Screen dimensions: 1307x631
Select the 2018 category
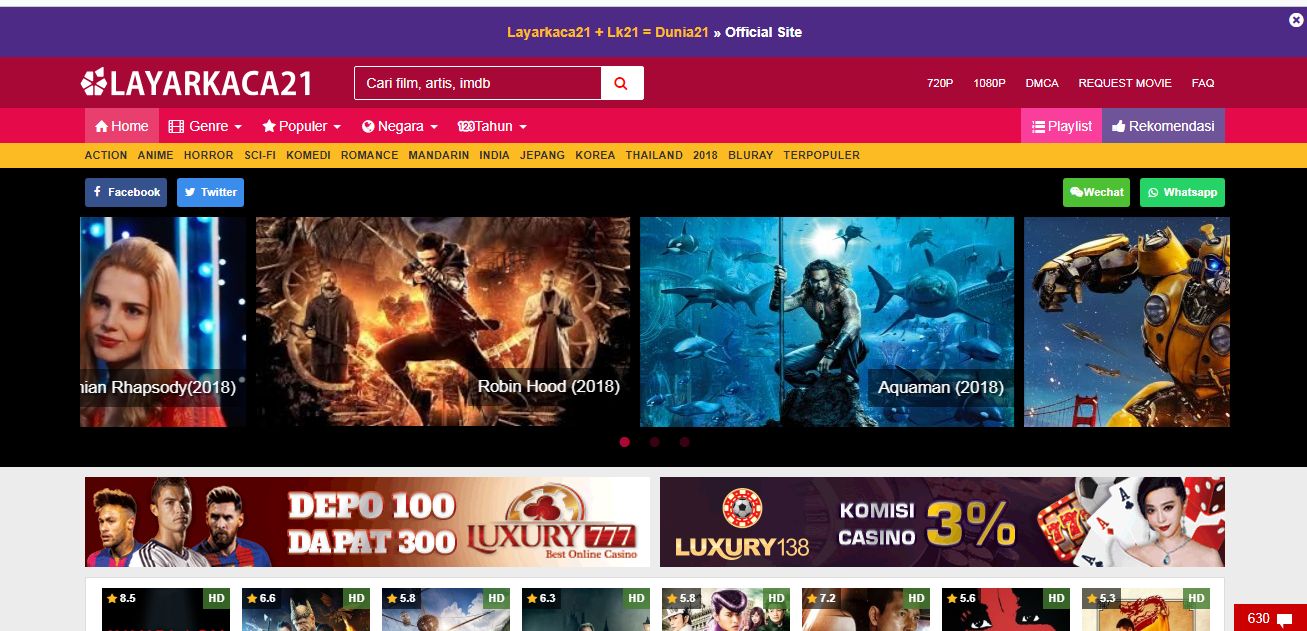pyautogui.click(x=705, y=155)
